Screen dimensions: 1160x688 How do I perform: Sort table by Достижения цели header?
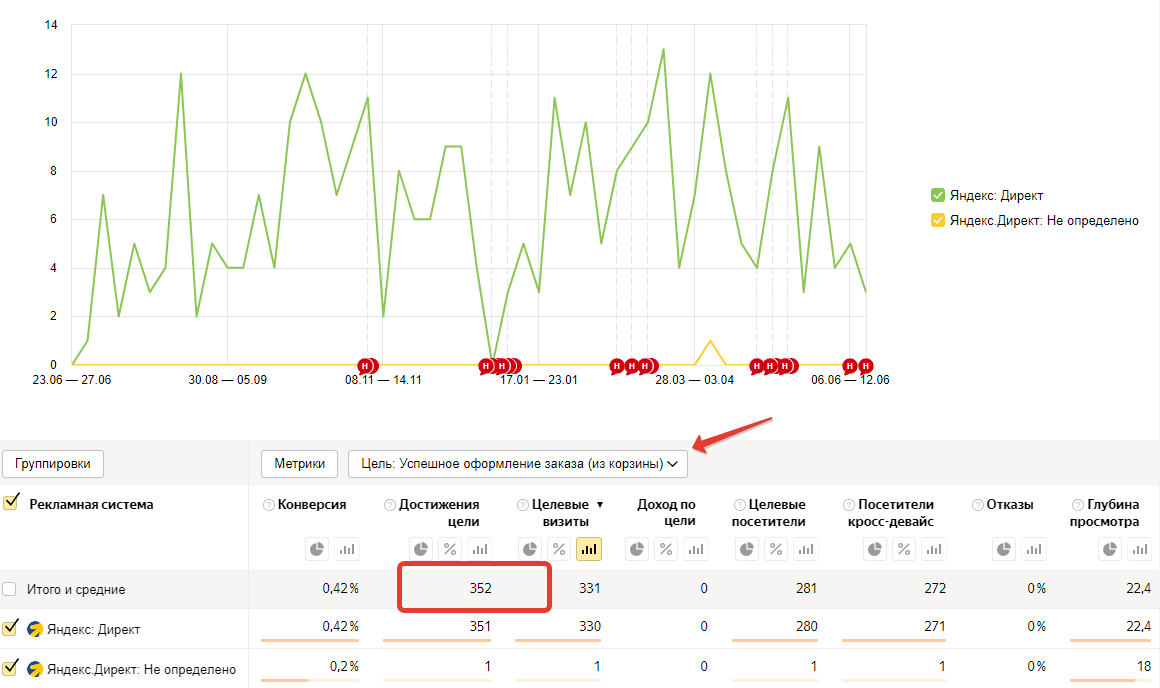(x=439, y=513)
